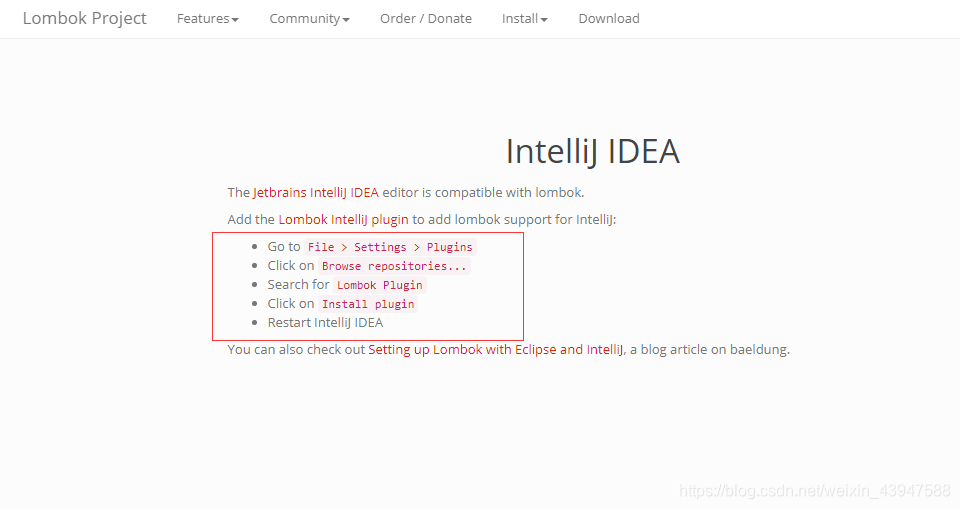Select the Browse repositories... code text

click(394, 266)
